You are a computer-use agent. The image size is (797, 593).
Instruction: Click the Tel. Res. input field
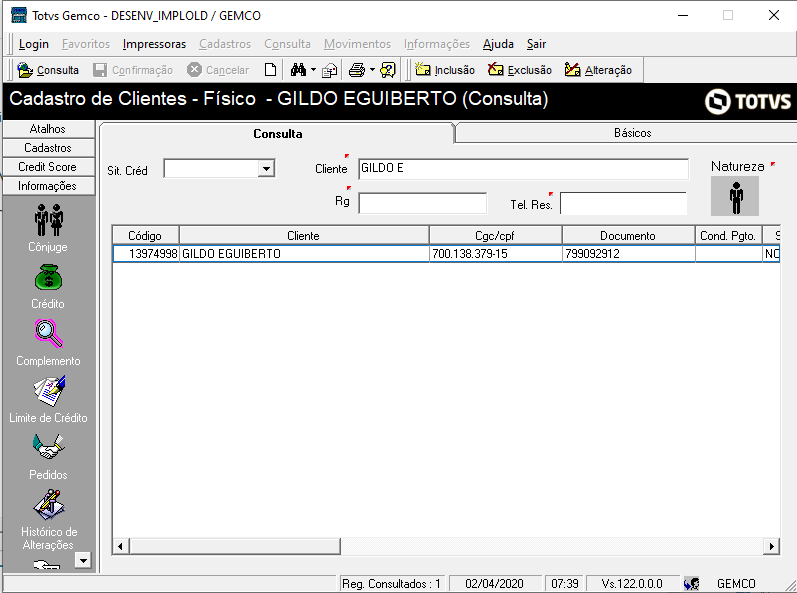click(x=623, y=203)
